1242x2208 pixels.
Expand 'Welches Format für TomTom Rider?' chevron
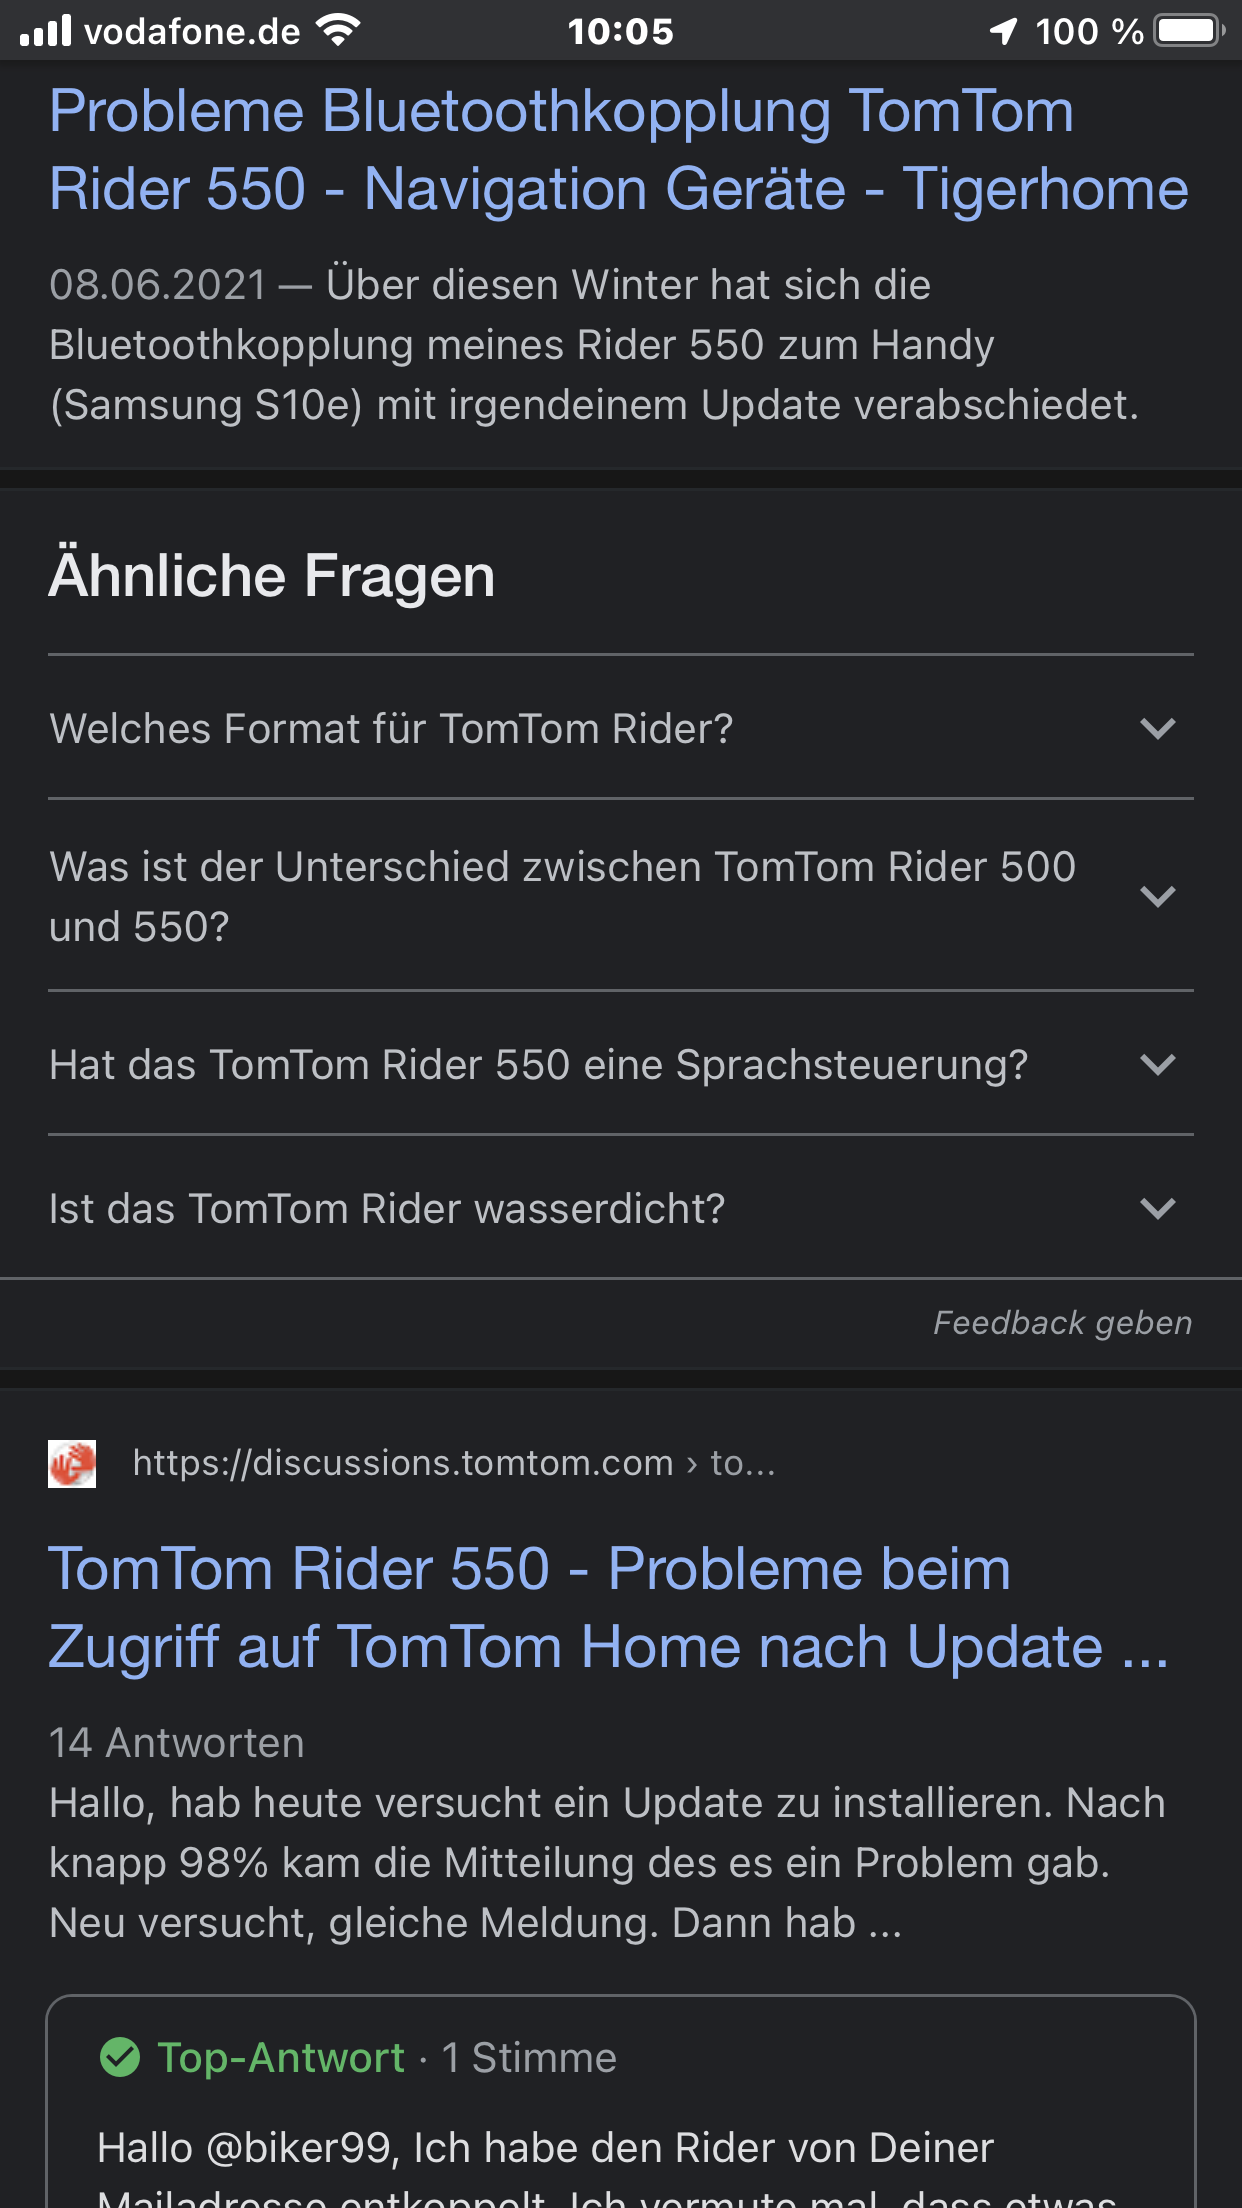pos(1157,728)
